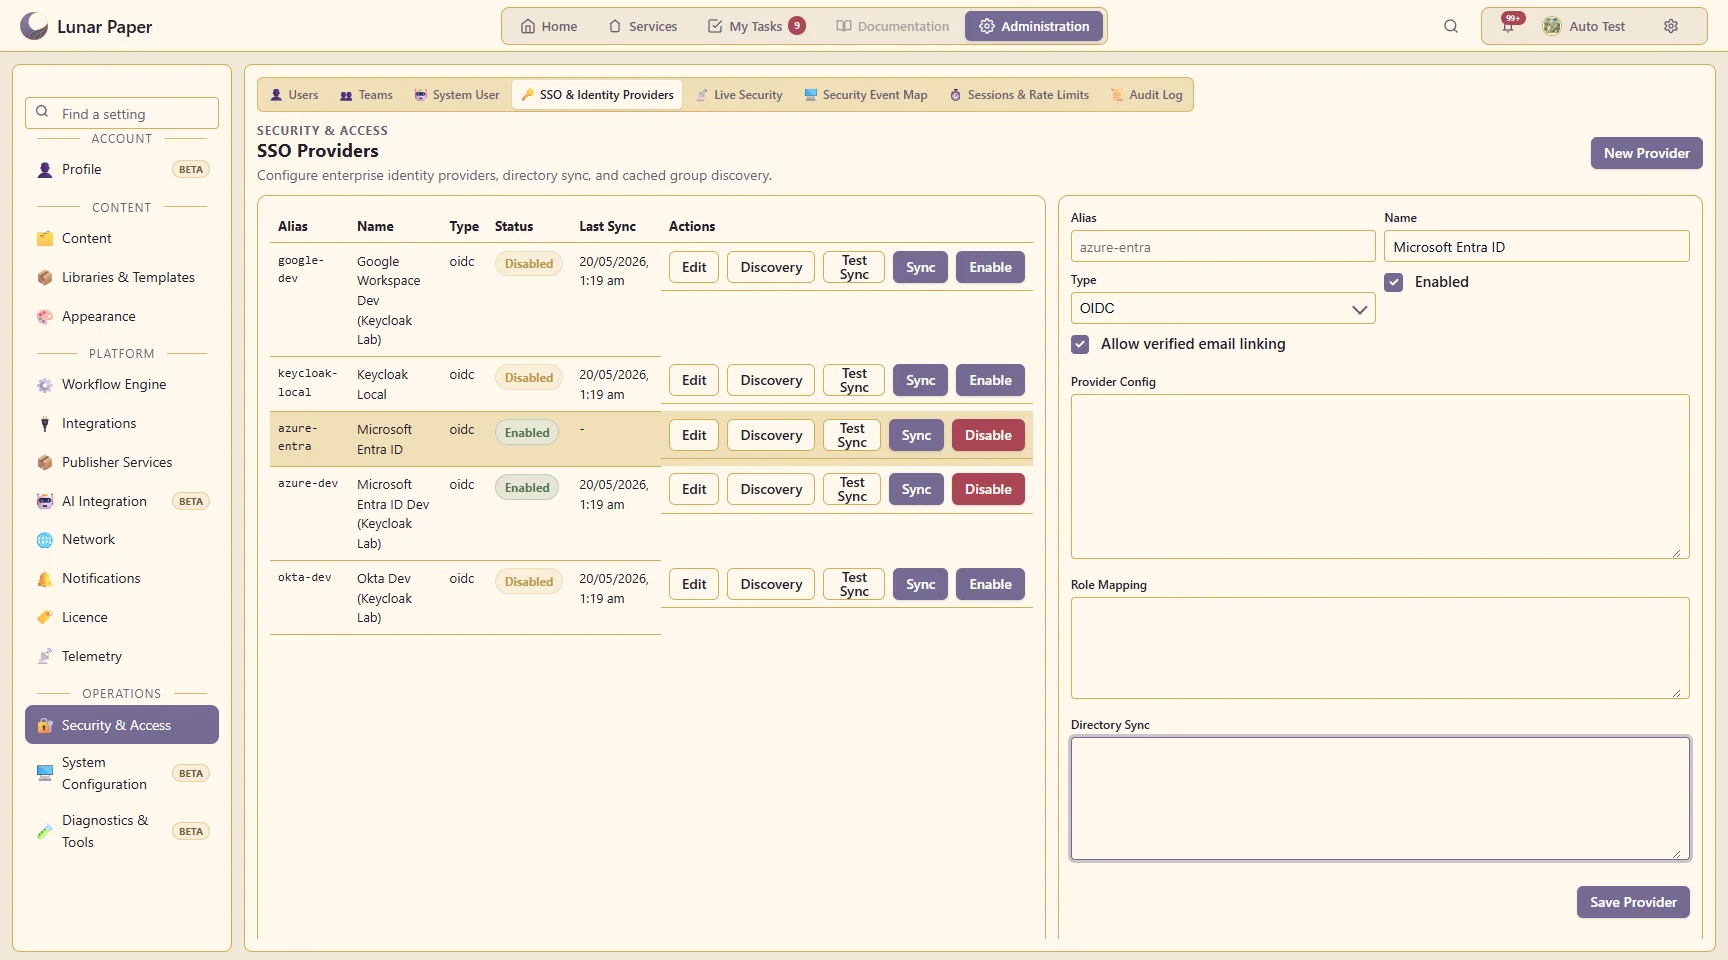Disable the azure-dev provider
The image size is (1728, 960).
tap(988, 489)
